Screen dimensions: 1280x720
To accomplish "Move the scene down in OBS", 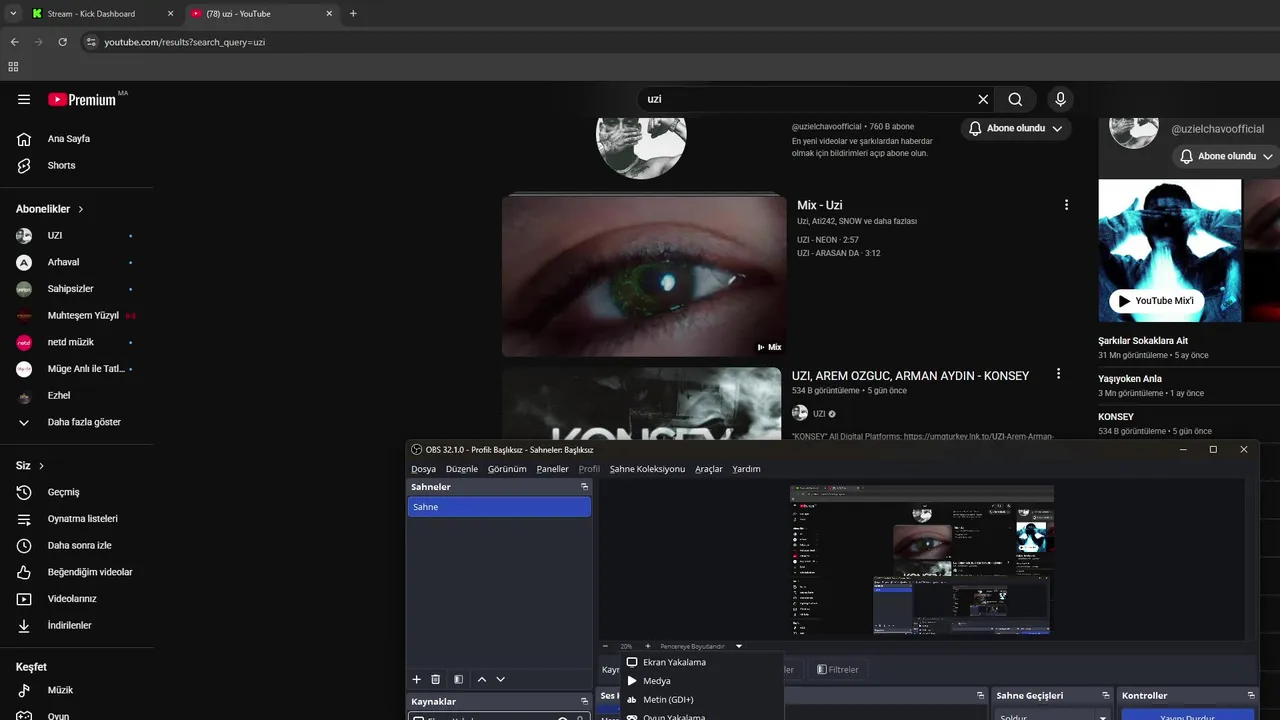I will (501, 679).
